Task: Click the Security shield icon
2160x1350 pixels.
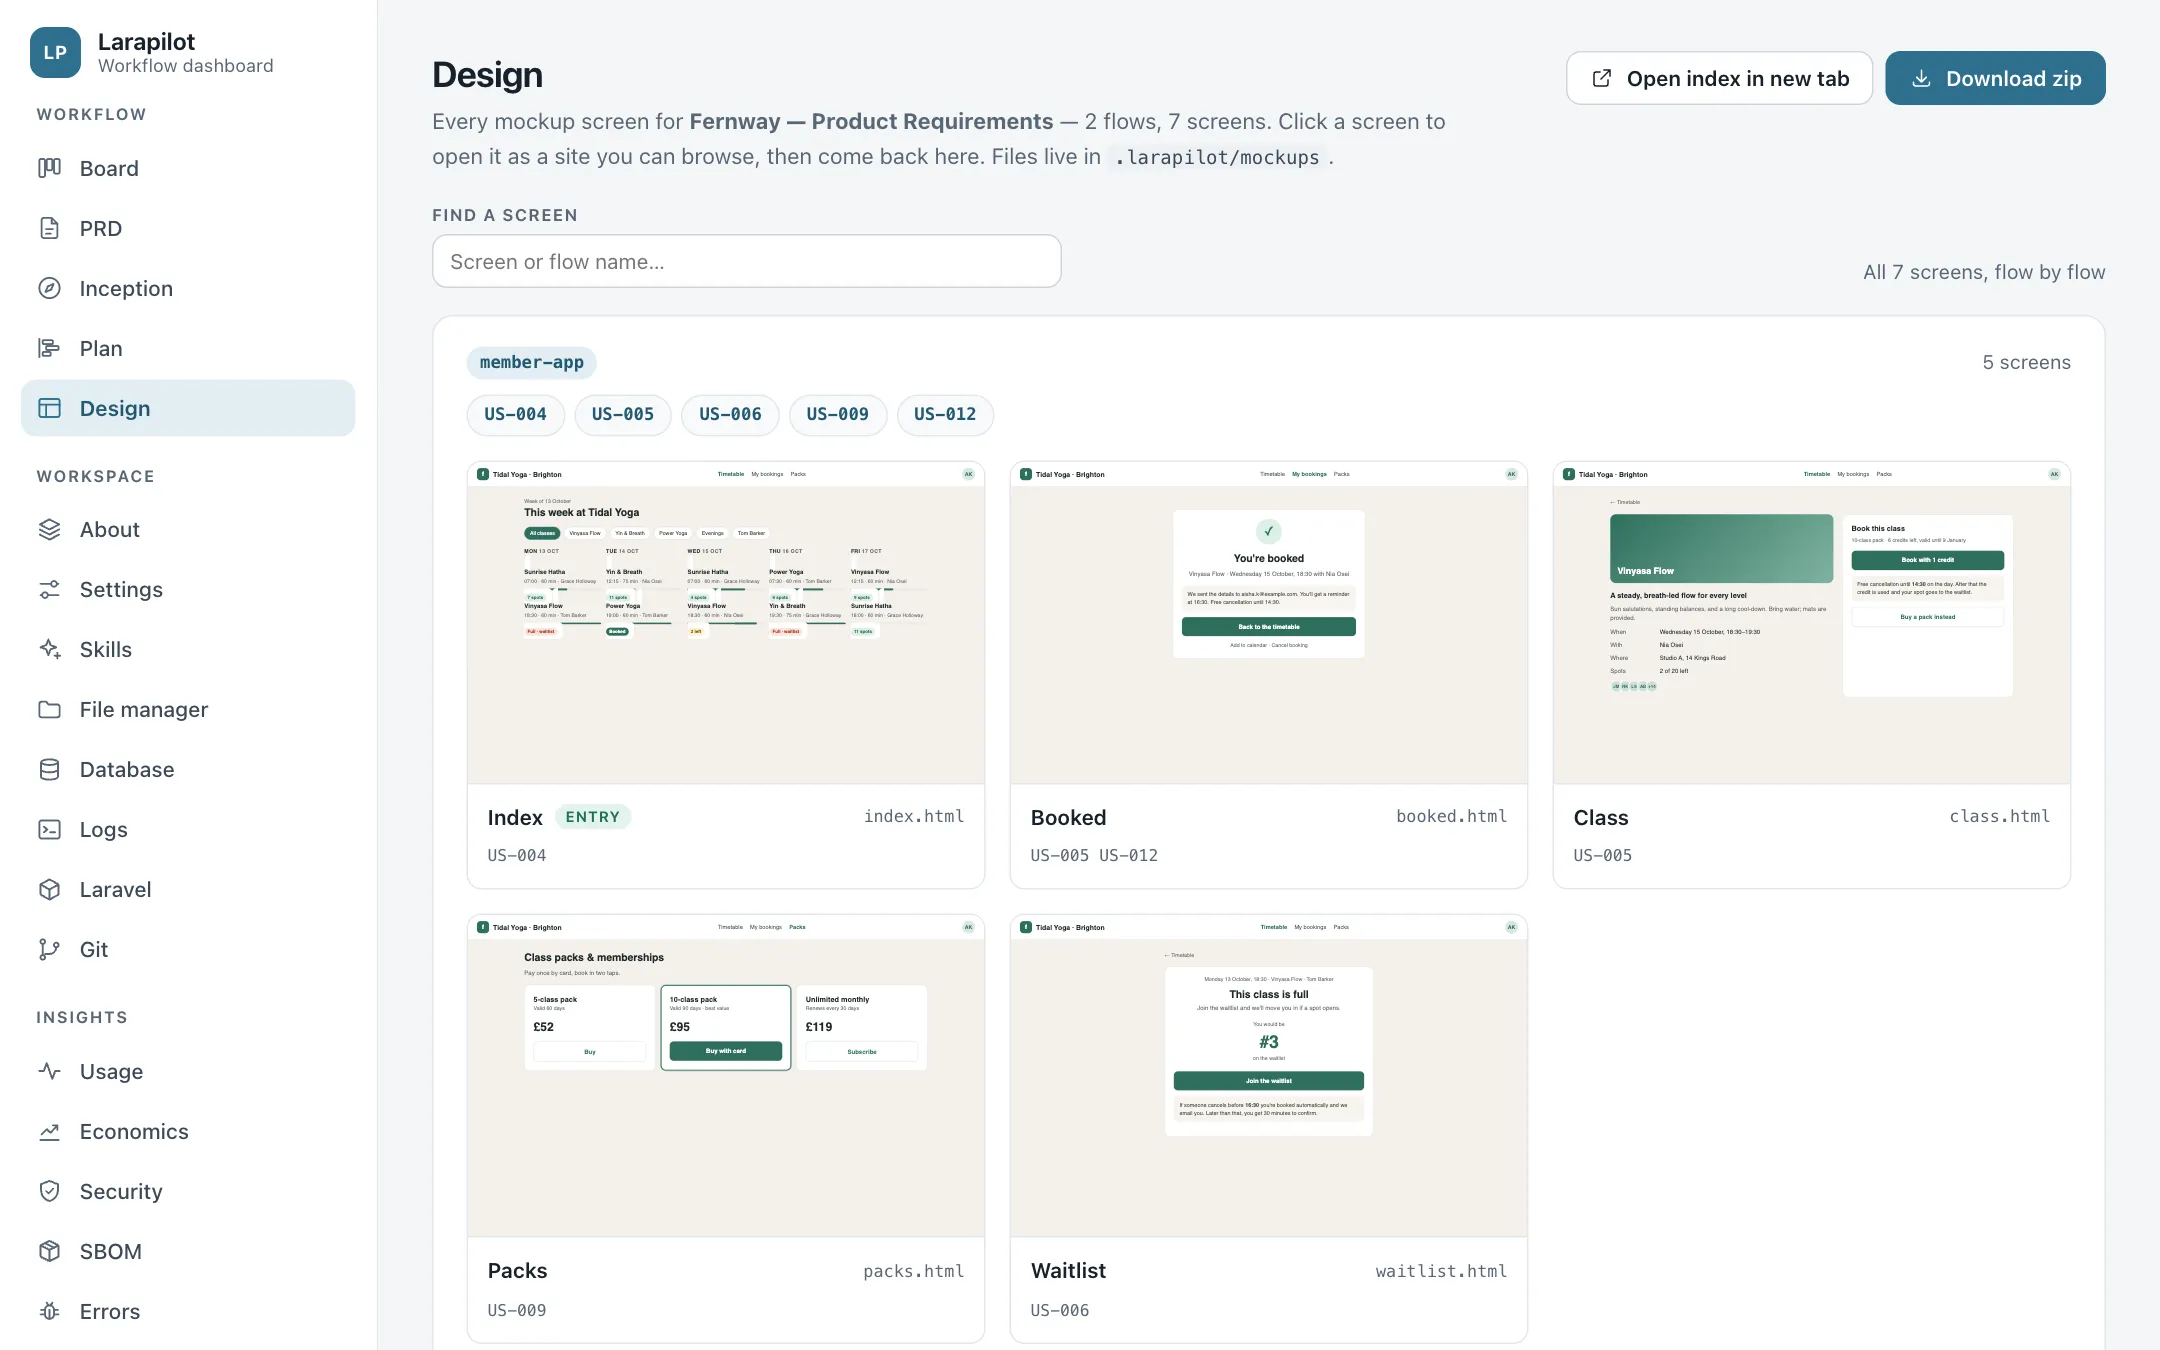Action: pyautogui.click(x=49, y=1191)
